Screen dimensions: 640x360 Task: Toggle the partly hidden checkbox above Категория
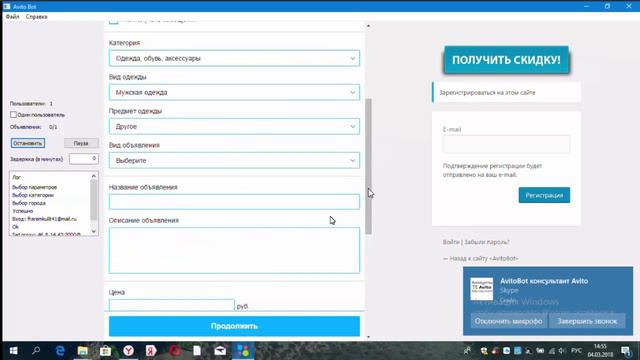[x=113, y=21]
